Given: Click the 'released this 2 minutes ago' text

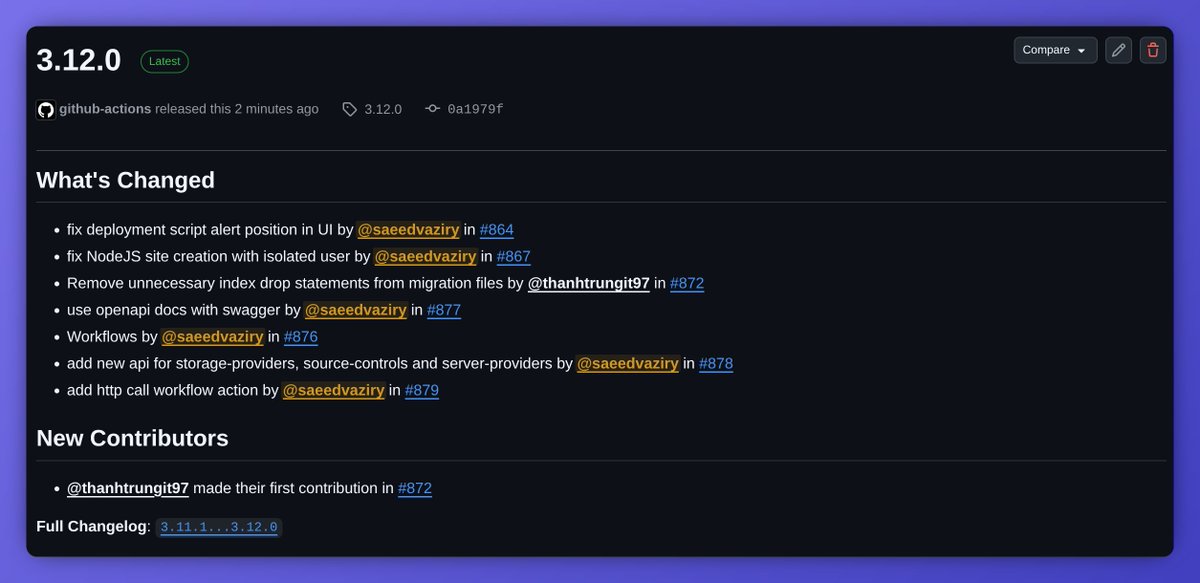Looking at the screenshot, I should click(x=237, y=109).
